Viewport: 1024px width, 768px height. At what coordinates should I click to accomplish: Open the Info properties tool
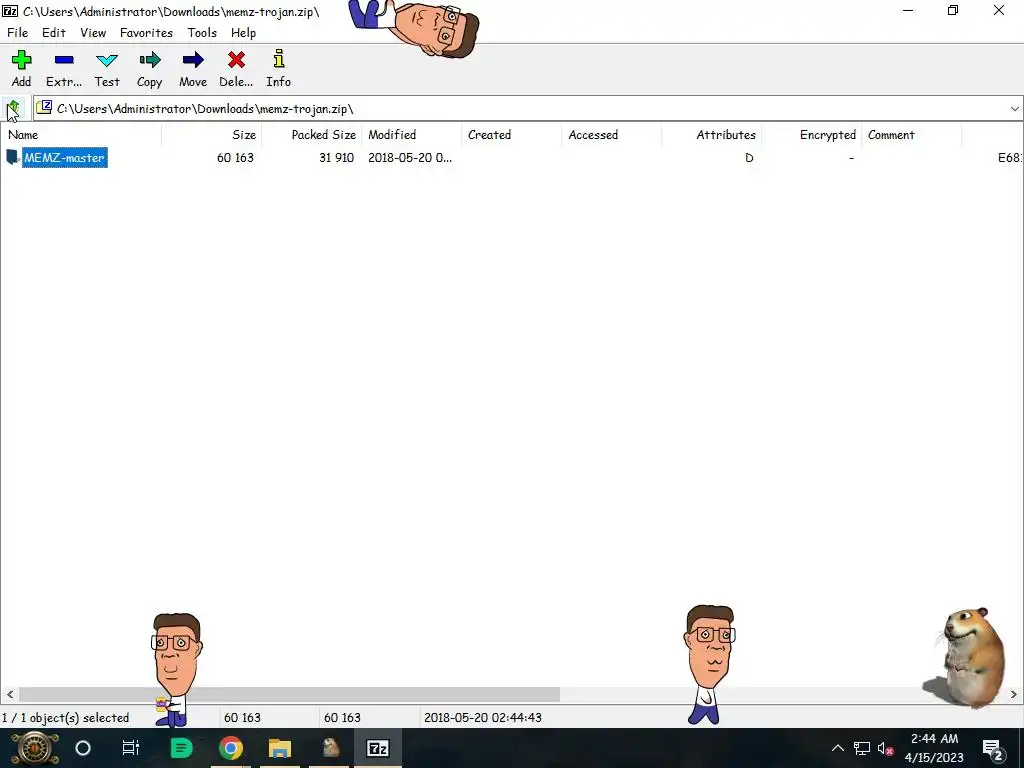[278, 69]
